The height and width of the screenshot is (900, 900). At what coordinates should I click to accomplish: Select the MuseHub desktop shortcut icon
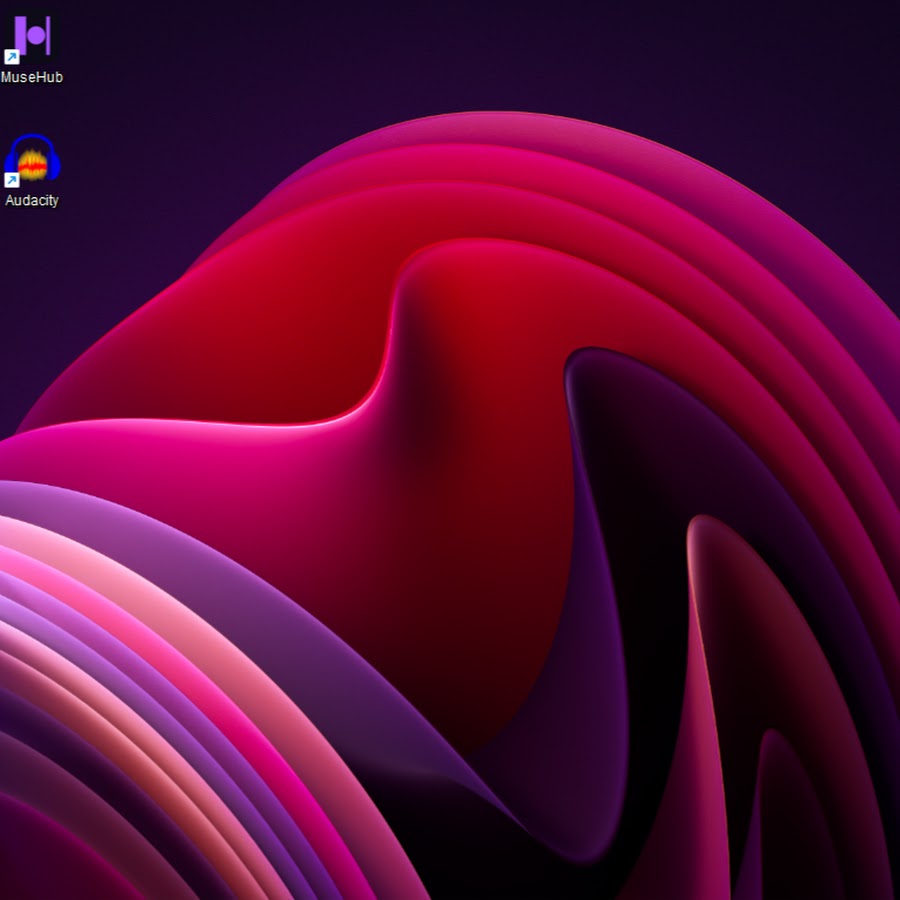tap(32, 38)
